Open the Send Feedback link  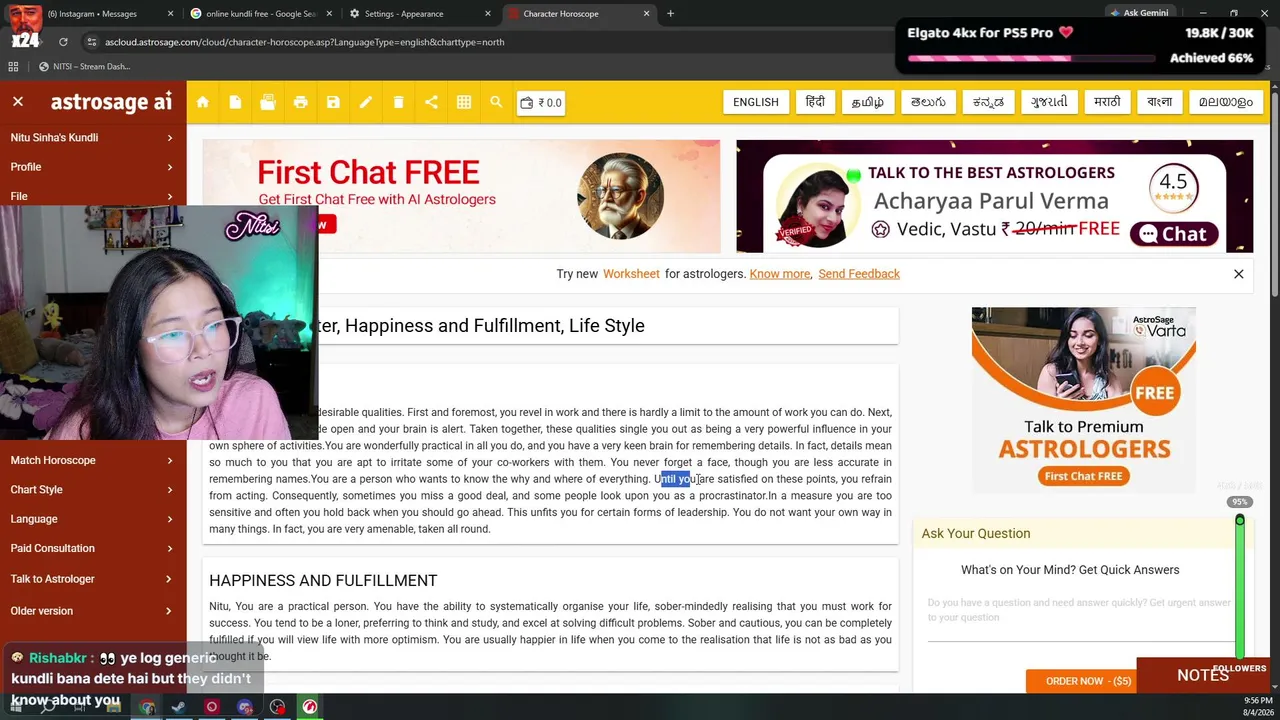point(859,274)
